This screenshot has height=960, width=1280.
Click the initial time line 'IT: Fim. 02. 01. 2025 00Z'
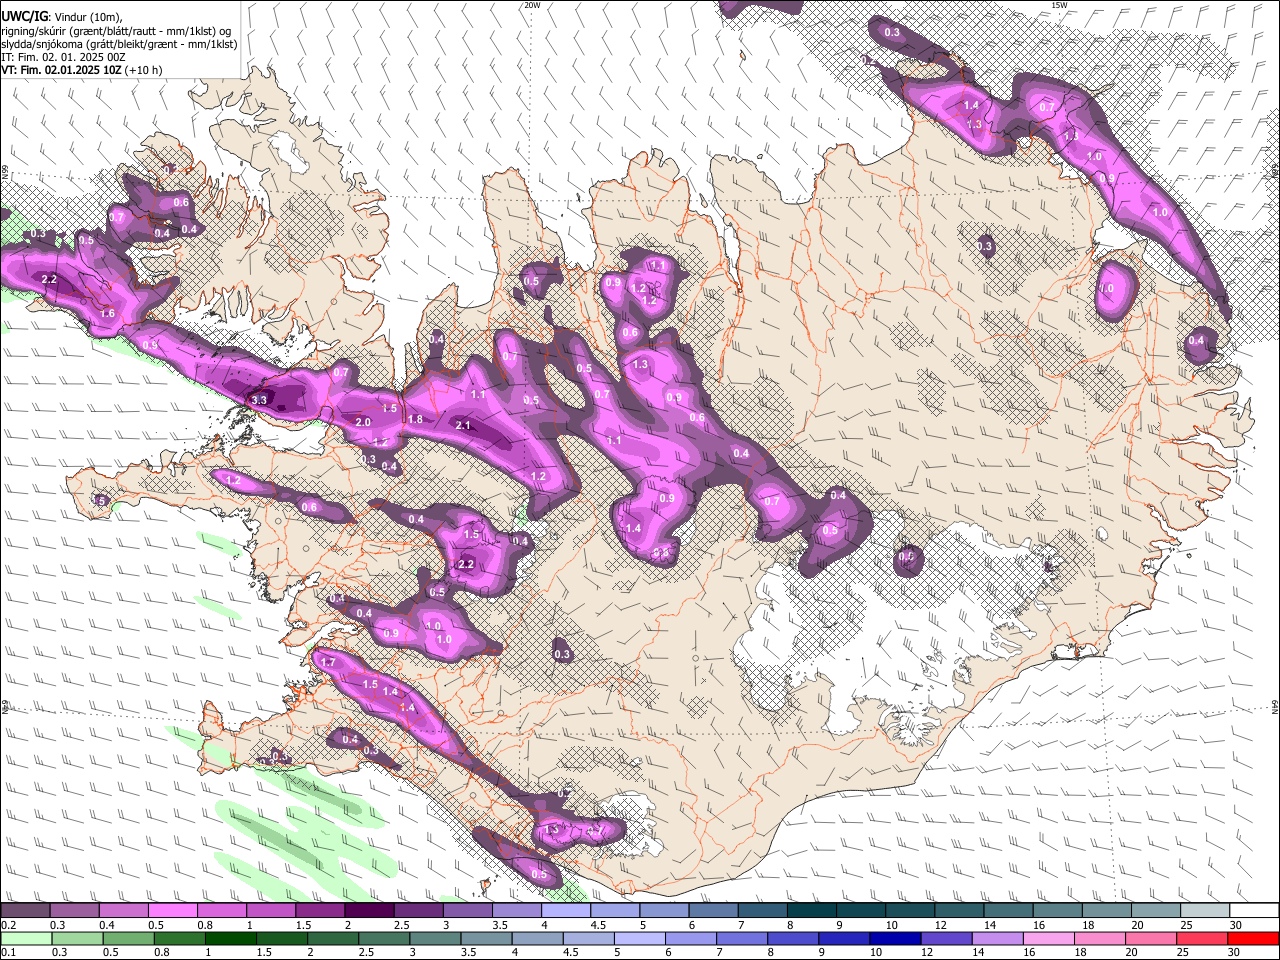coord(63,57)
